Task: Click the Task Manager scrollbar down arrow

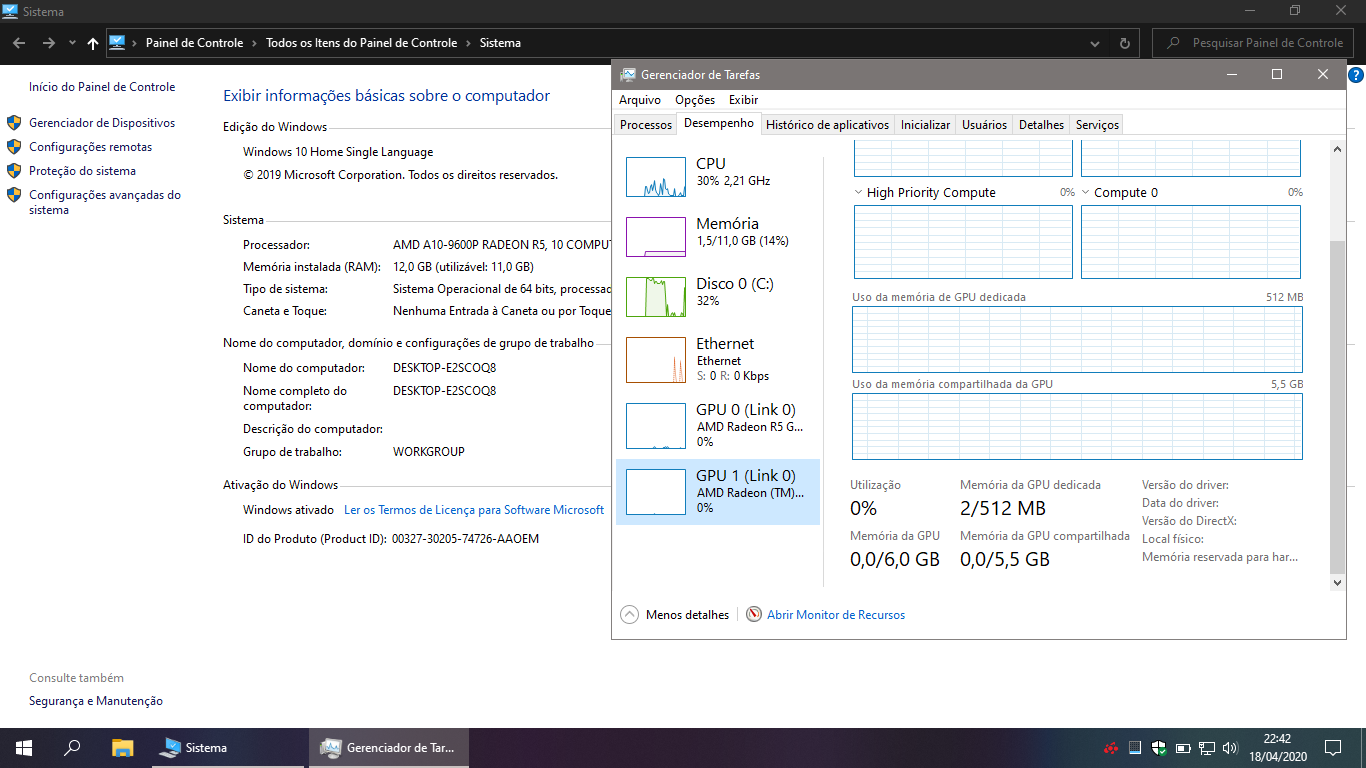Action: [x=1338, y=581]
